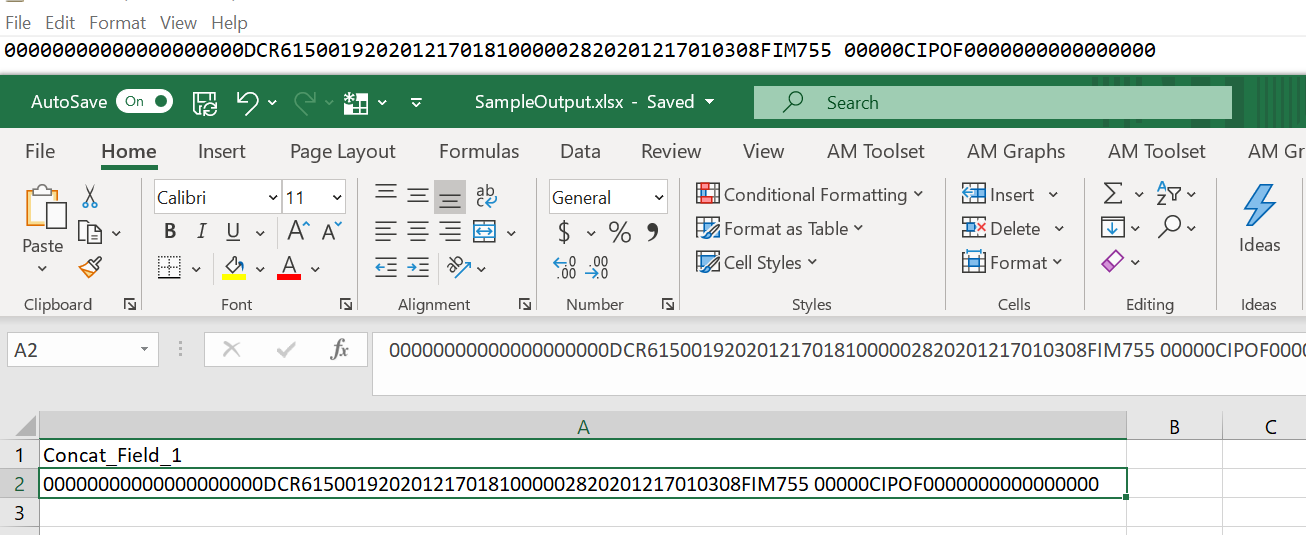Expand the General number format dropdown
The height and width of the screenshot is (535, 1306).
coord(658,198)
